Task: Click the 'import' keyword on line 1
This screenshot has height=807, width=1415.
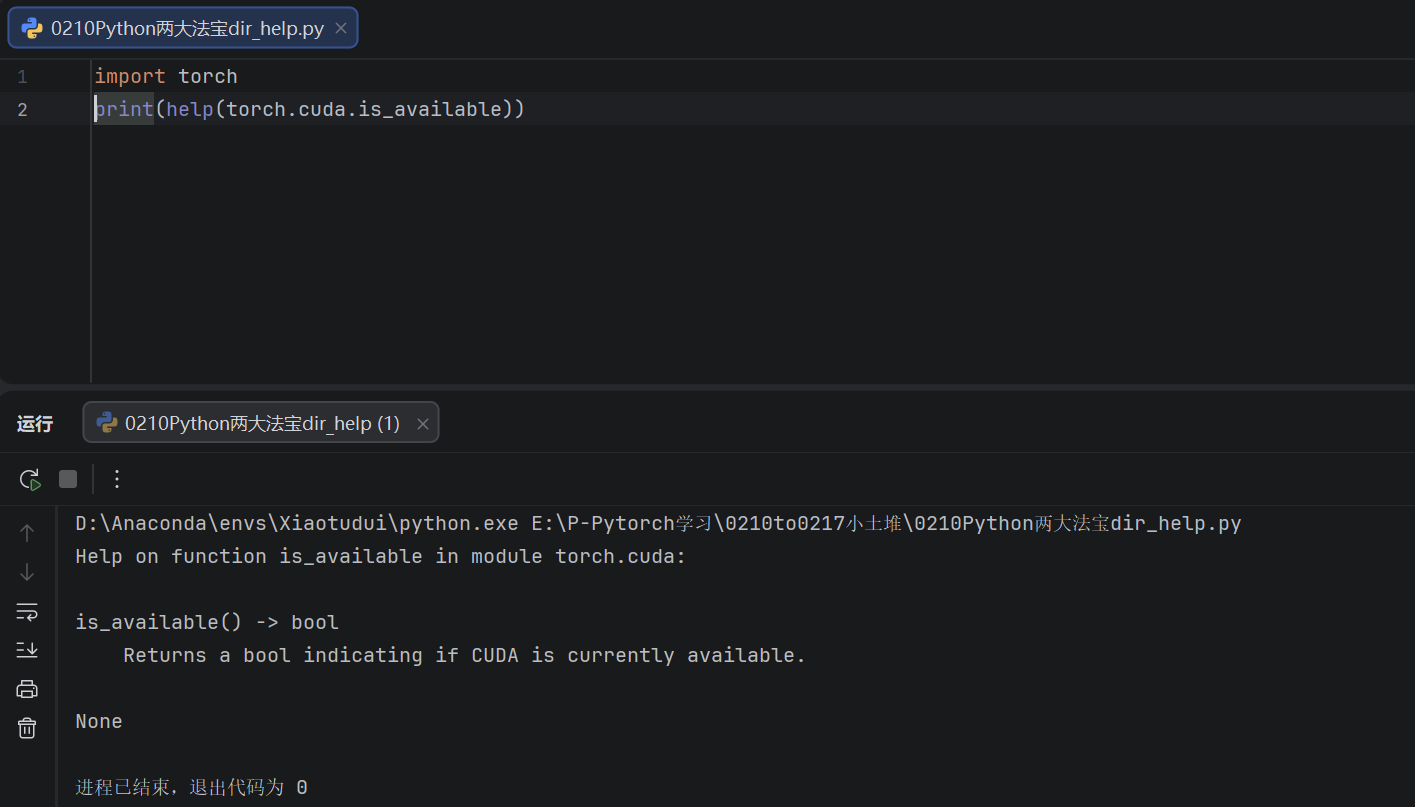Action: pos(130,76)
